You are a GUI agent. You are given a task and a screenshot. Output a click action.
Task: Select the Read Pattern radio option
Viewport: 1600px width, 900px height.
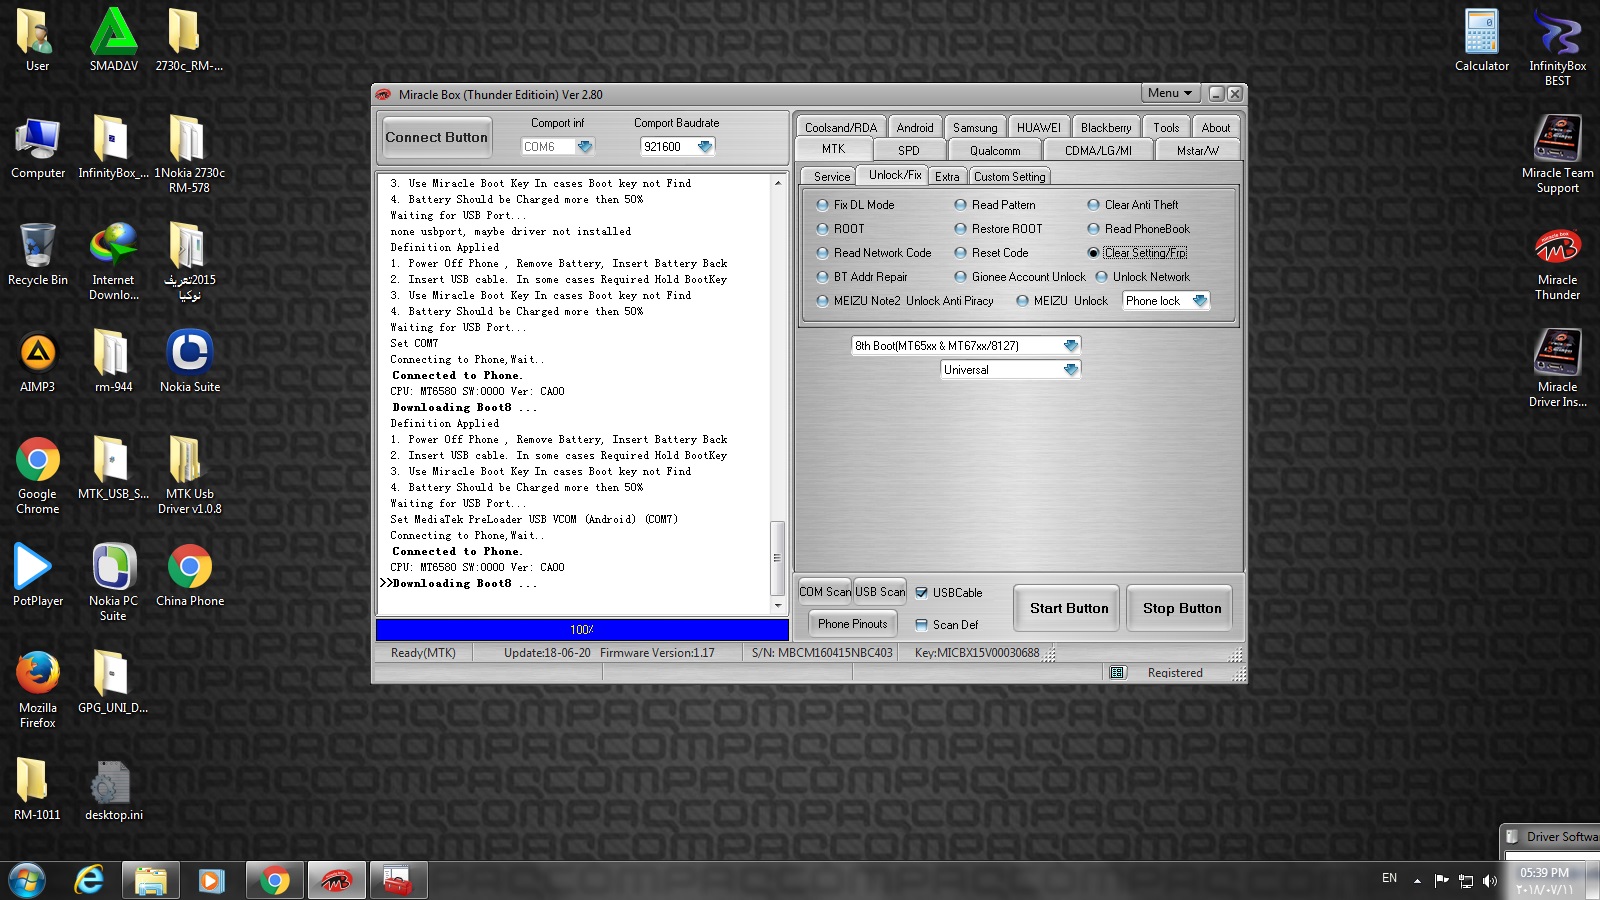(x=995, y=205)
